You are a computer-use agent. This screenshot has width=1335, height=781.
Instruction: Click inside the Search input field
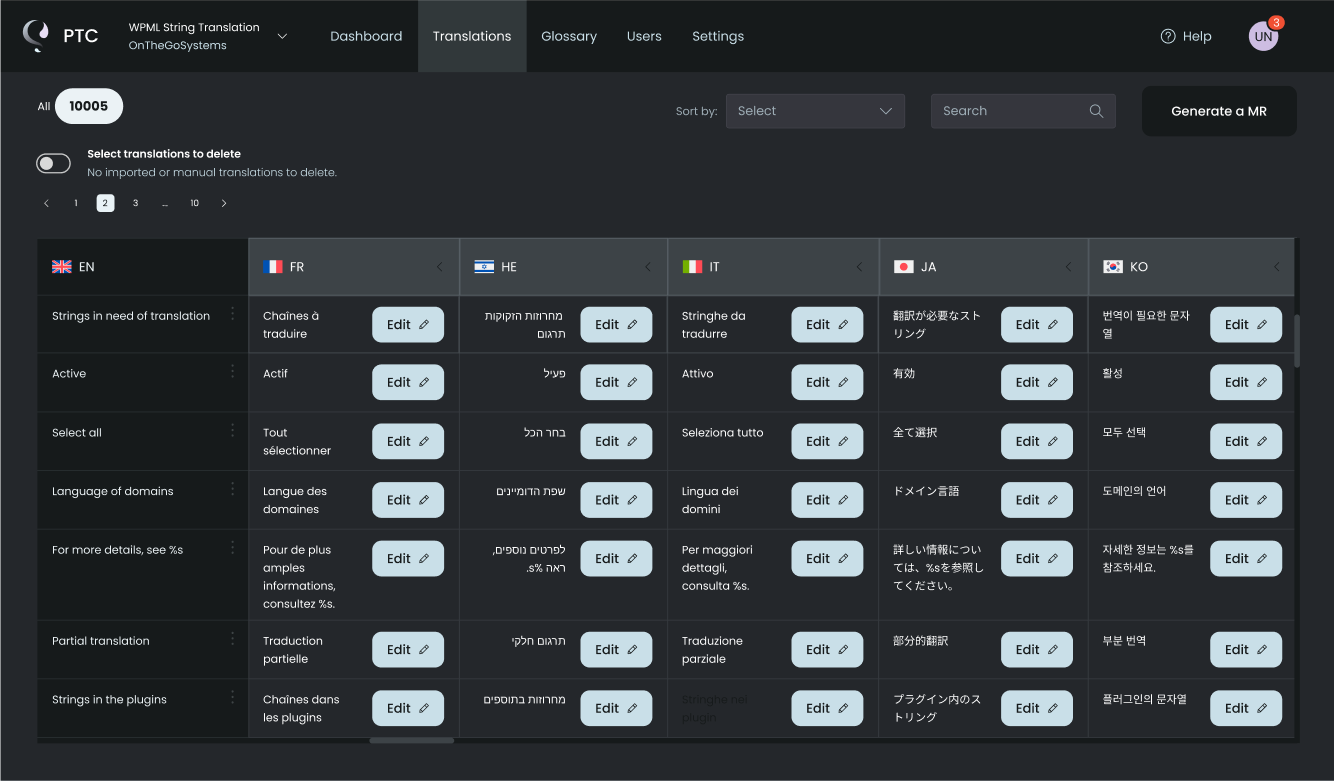pyautogui.click(x=1000, y=111)
